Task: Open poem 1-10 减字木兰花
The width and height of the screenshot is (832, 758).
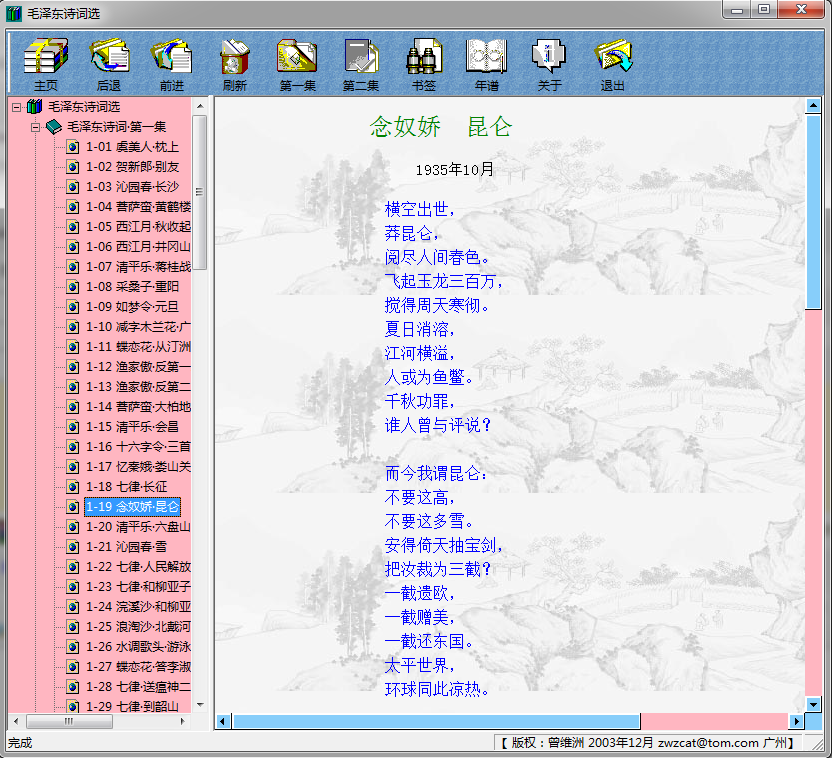Action: (x=138, y=327)
